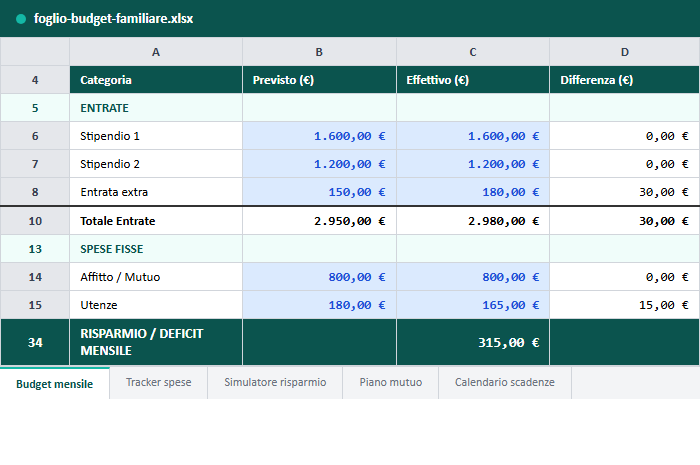Screen dimensions: 700x465
Task: Open the Tracker spese sheet tab
Action: (158, 382)
